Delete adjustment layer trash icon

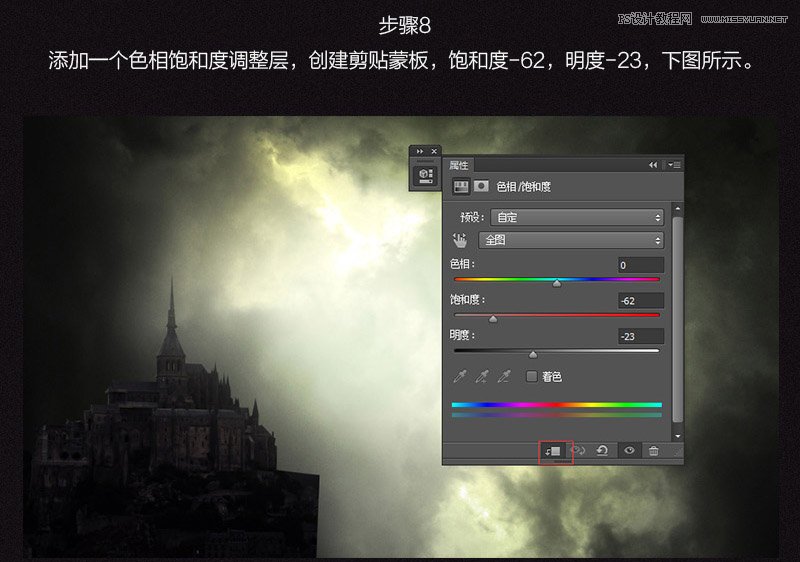[654, 451]
